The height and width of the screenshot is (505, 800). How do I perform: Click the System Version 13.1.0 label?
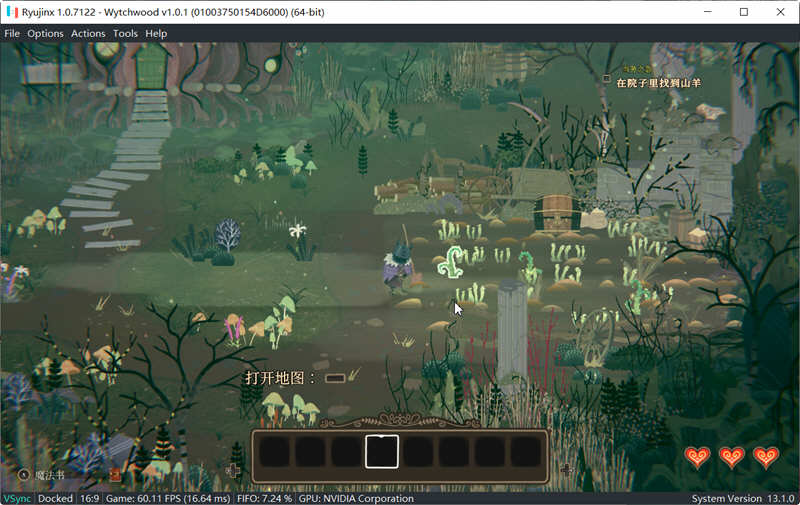click(743, 498)
